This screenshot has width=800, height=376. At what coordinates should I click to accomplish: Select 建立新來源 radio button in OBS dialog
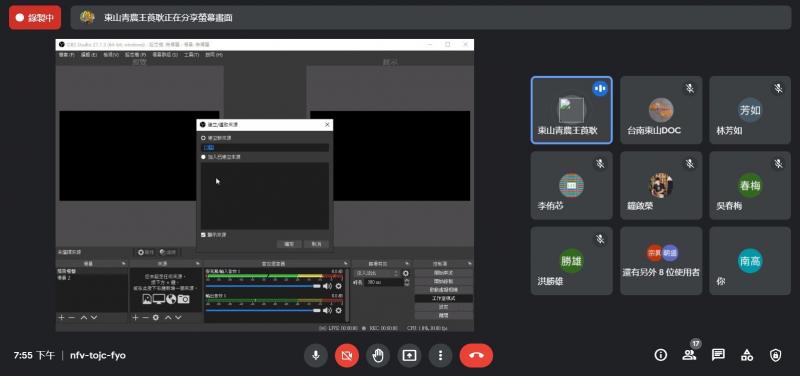pyautogui.click(x=204, y=138)
